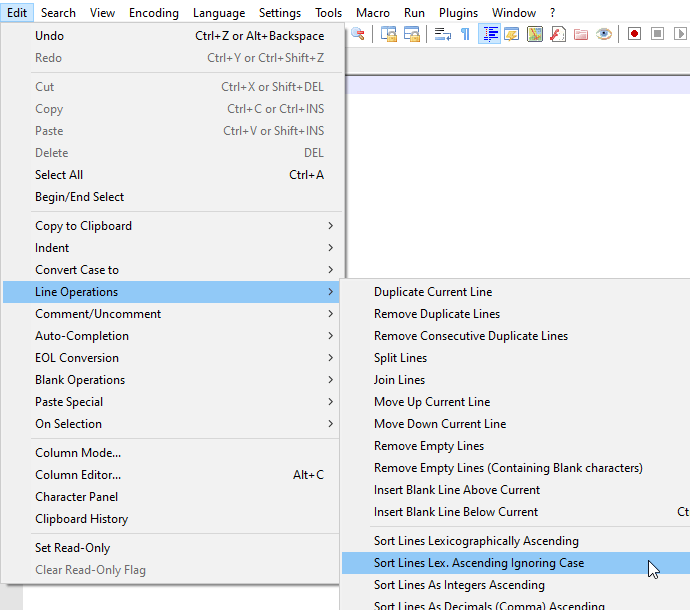This screenshot has height=610, width=690.
Task: Select Insert Blank Line Above Current
Action: point(516,490)
